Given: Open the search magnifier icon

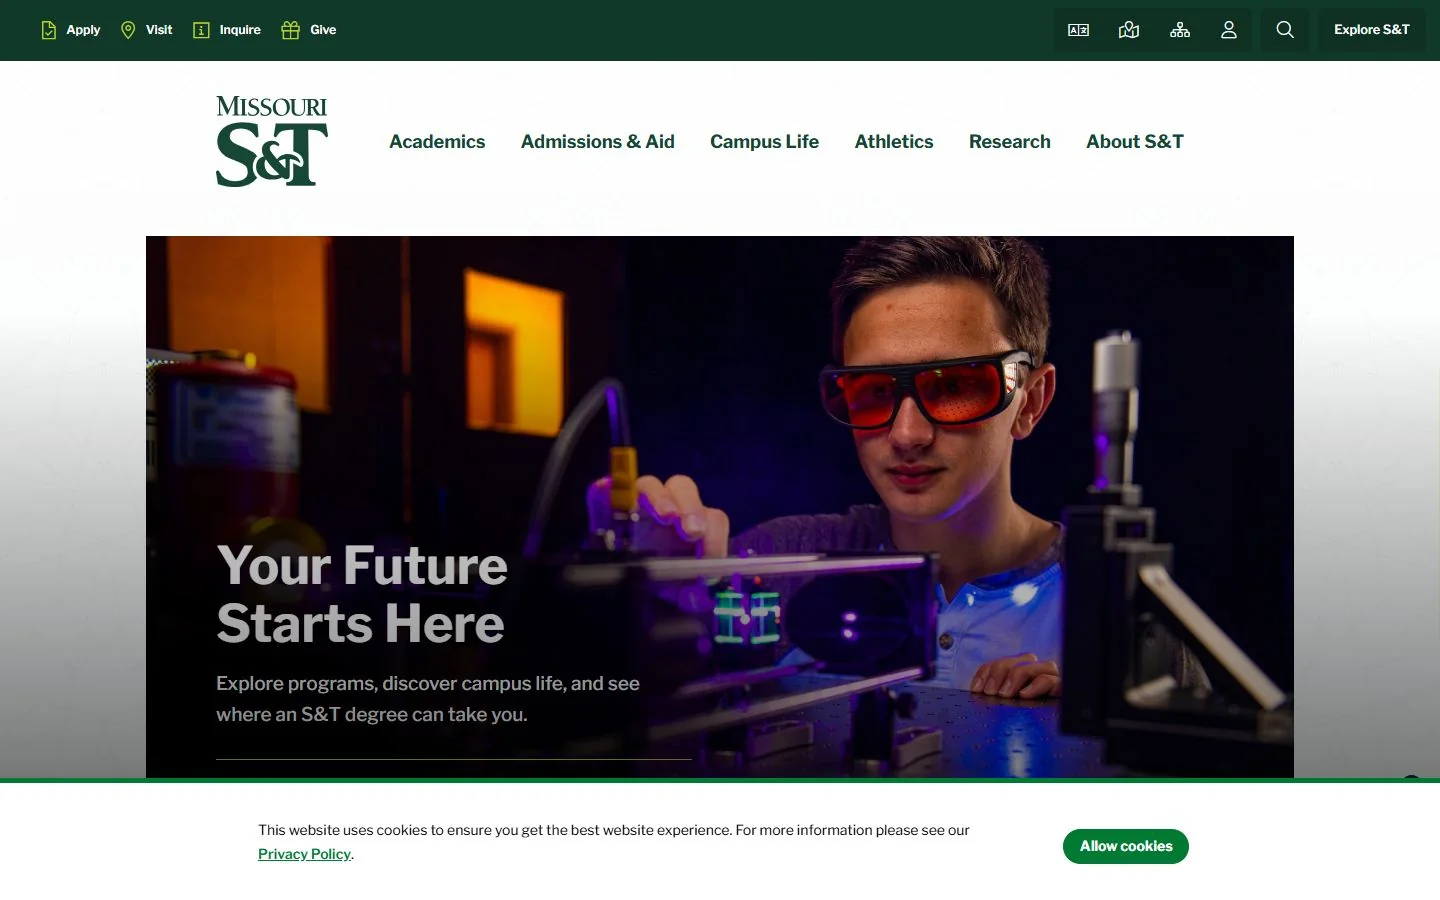Looking at the screenshot, I should [x=1285, y=30].
